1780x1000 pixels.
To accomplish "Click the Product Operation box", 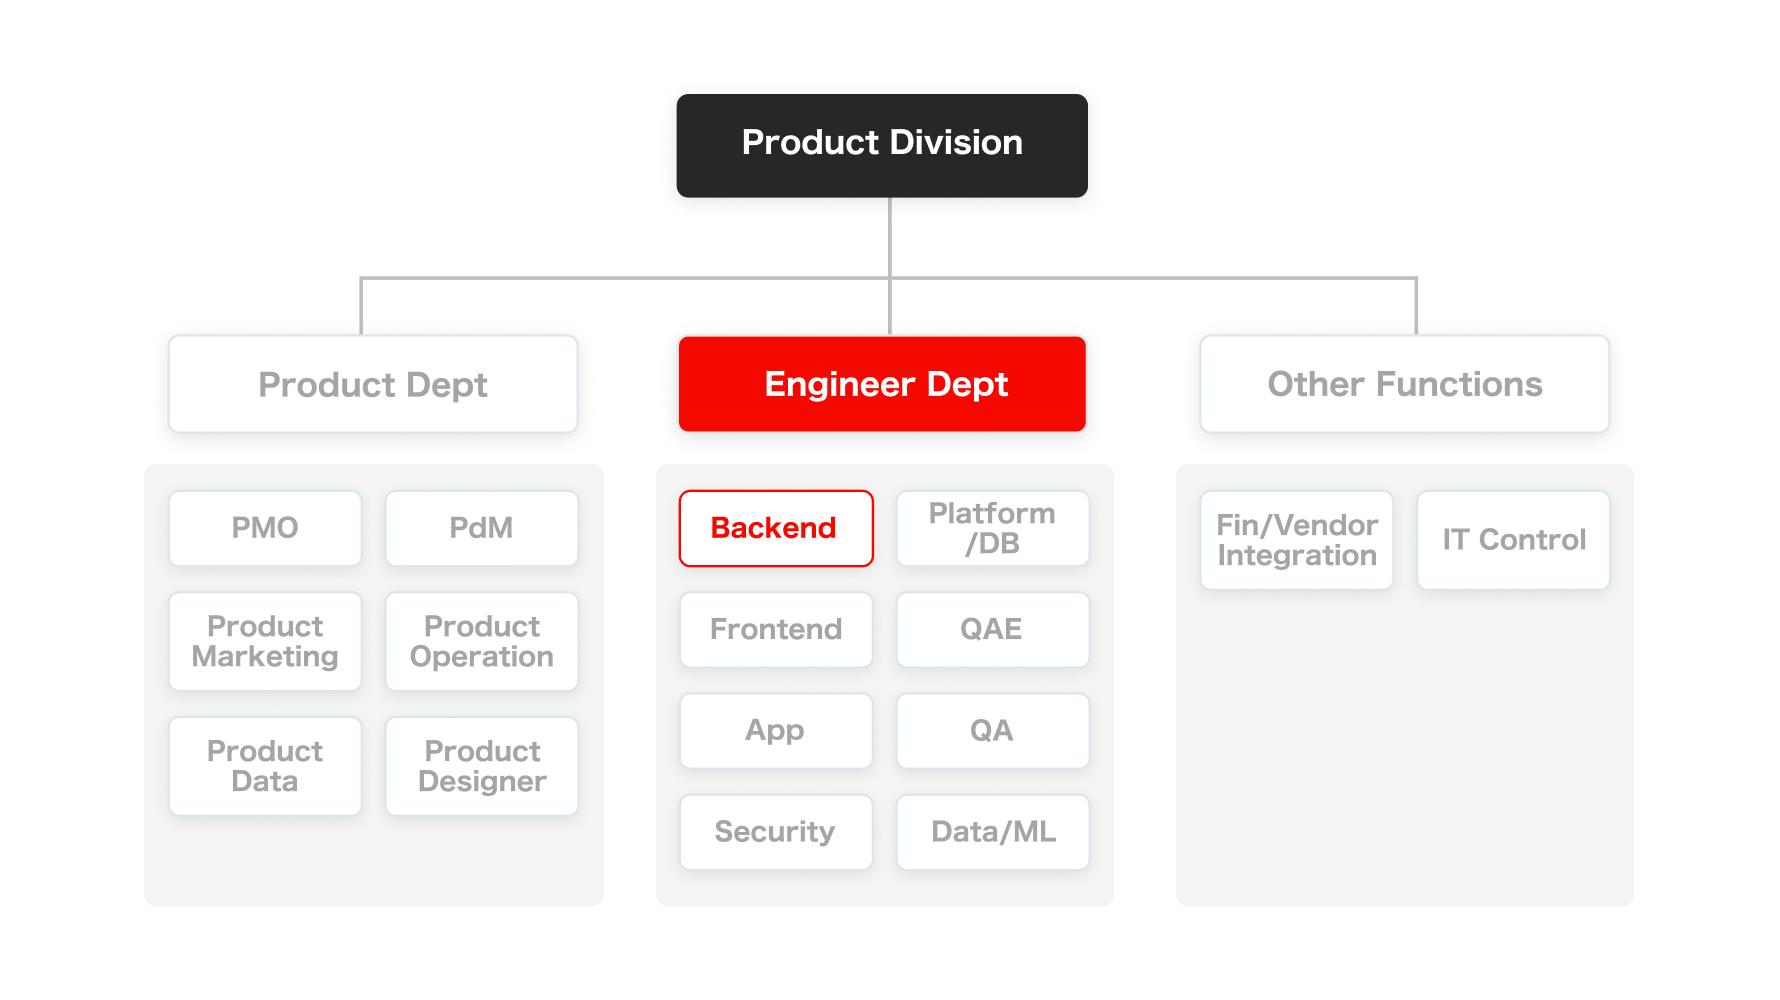I will coord(481,641).
